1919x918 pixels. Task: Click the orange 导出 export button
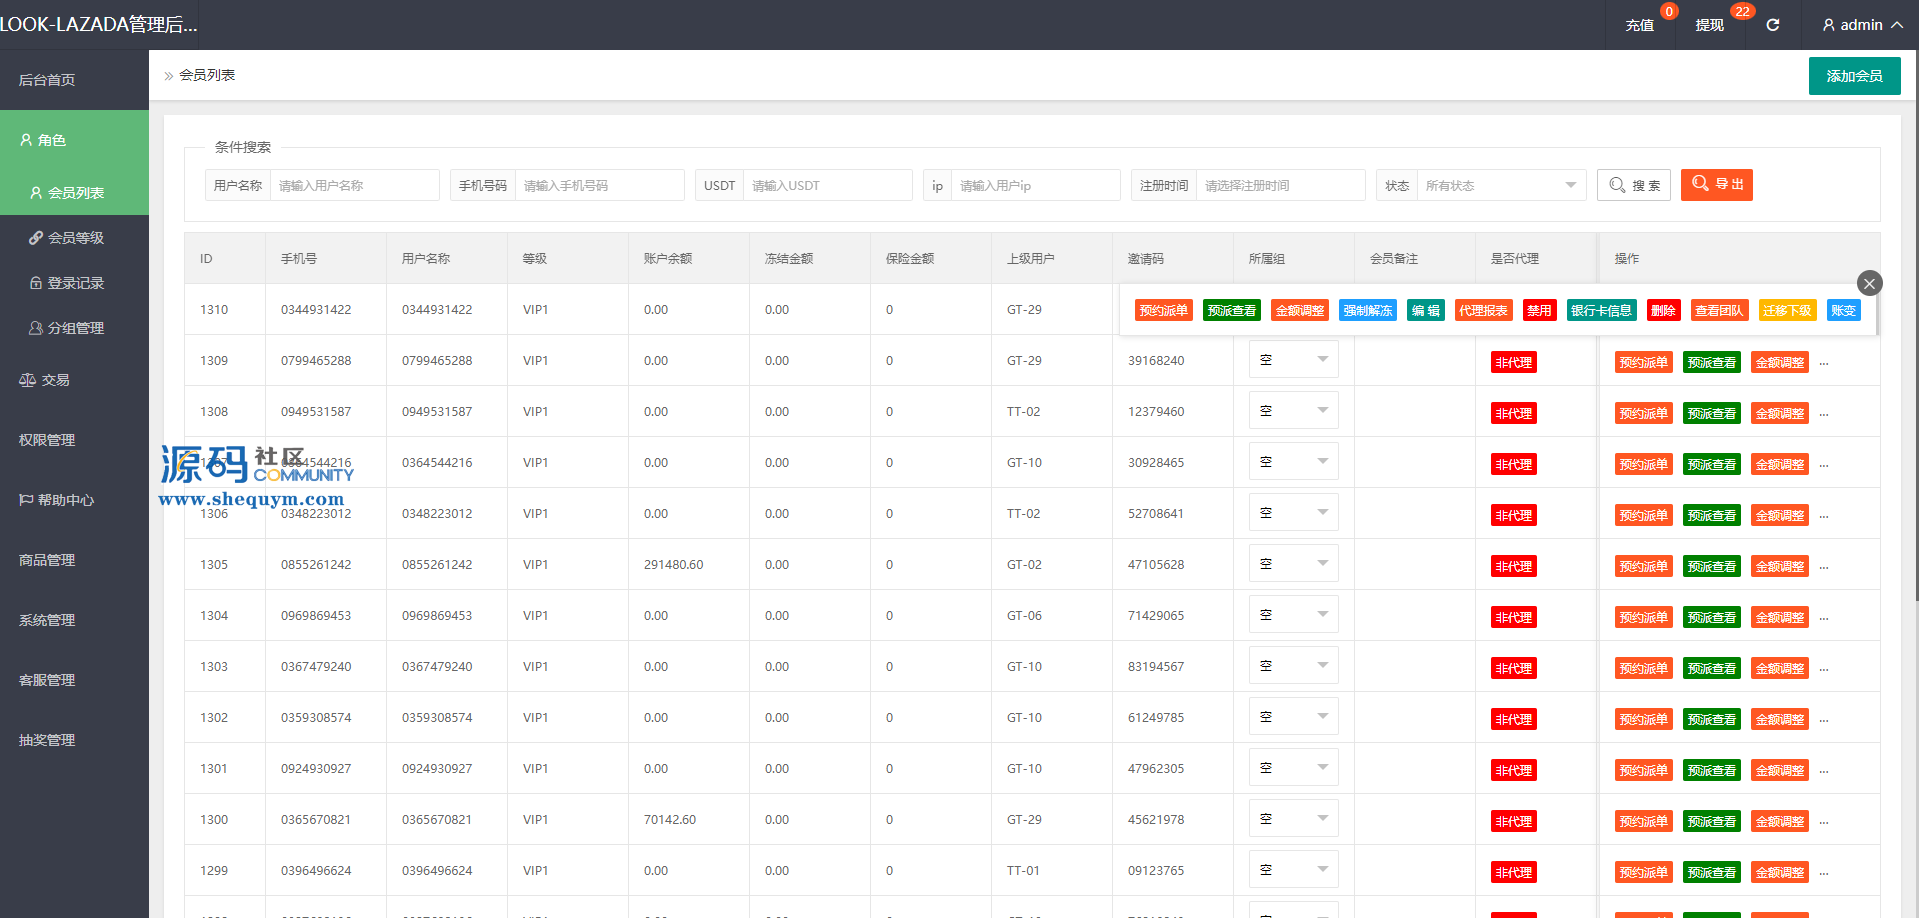[1717, 184]
